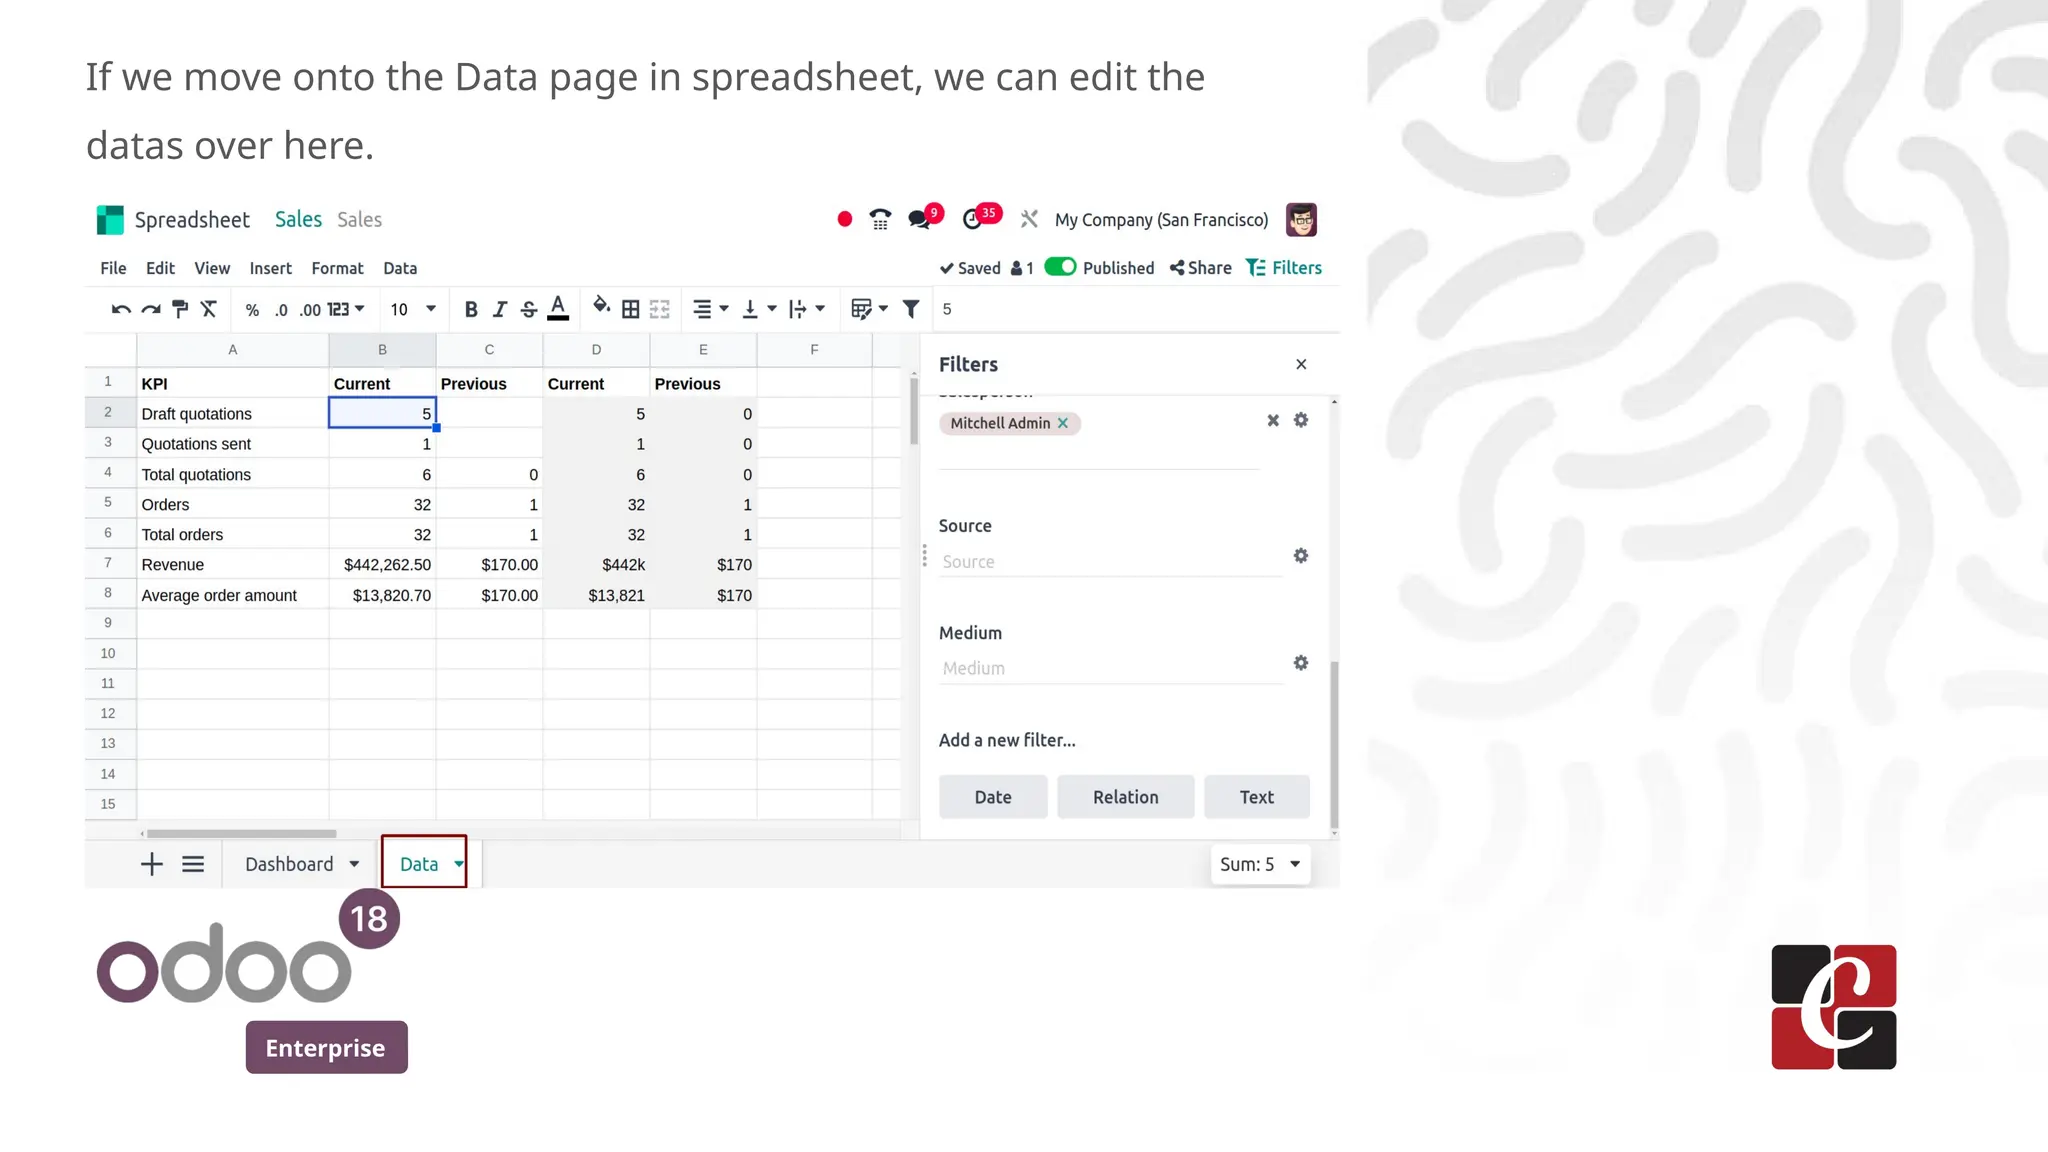Click the Relation filter button
Viewport: 2048px width, 1152px height.
click(1125, 797)
